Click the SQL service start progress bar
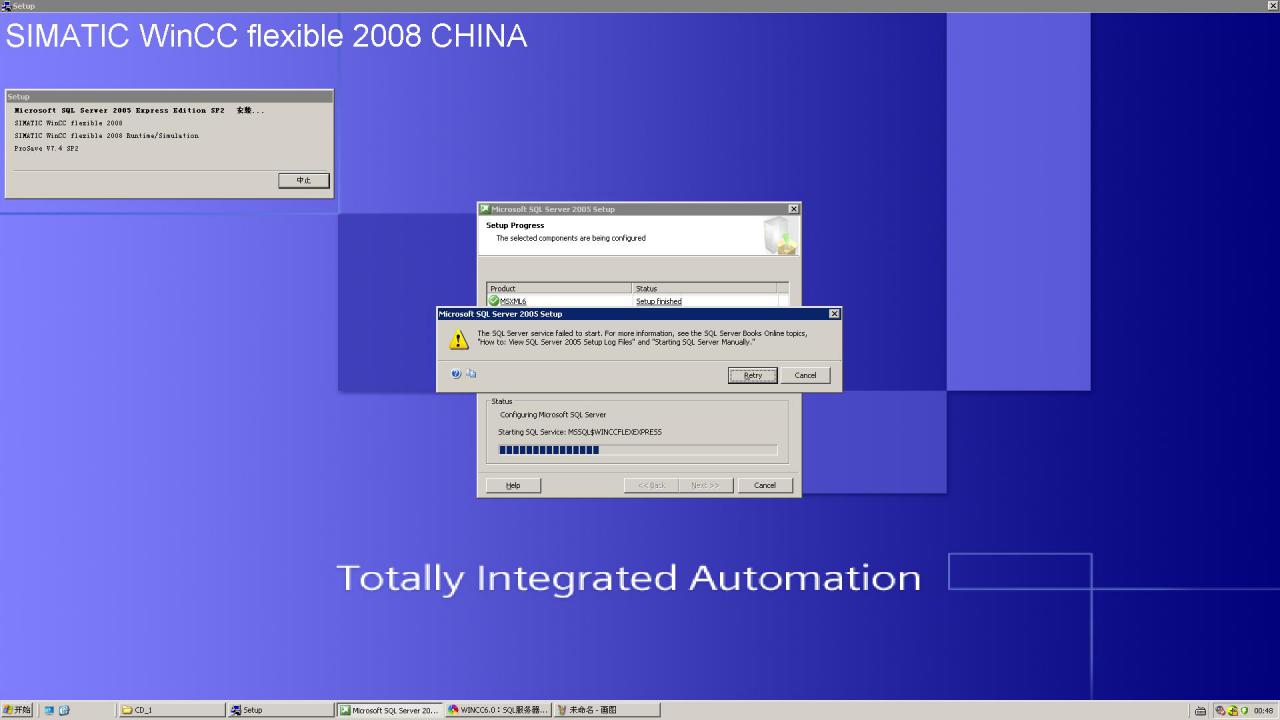This screenshot has height=720, width=1280. pos(637,450)
